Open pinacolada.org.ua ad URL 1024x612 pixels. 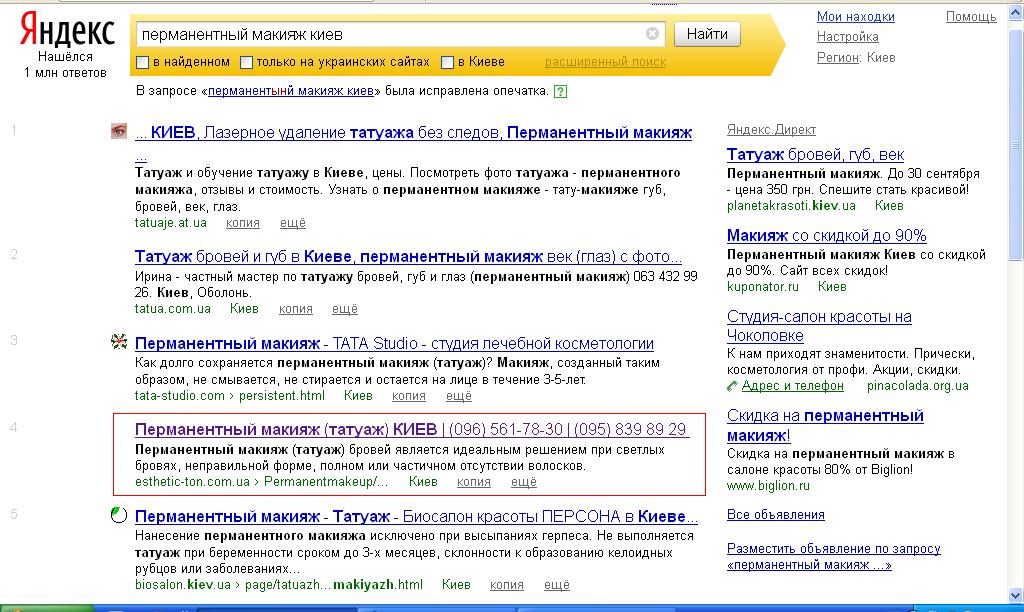(918, 386)
